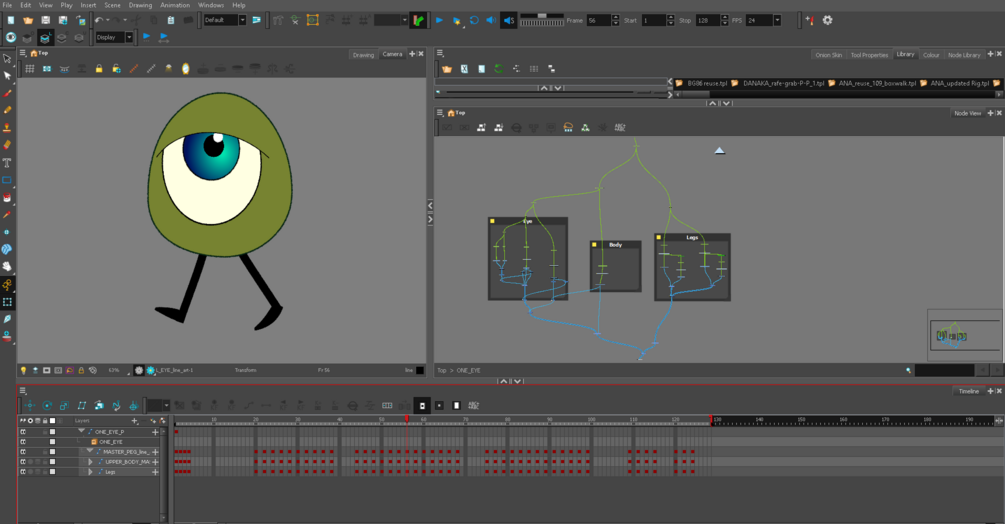The height and width of the screenshot is (524, 1005).
Task: Toggle the grid in Camera view toolbar
Action: (29, 69)
